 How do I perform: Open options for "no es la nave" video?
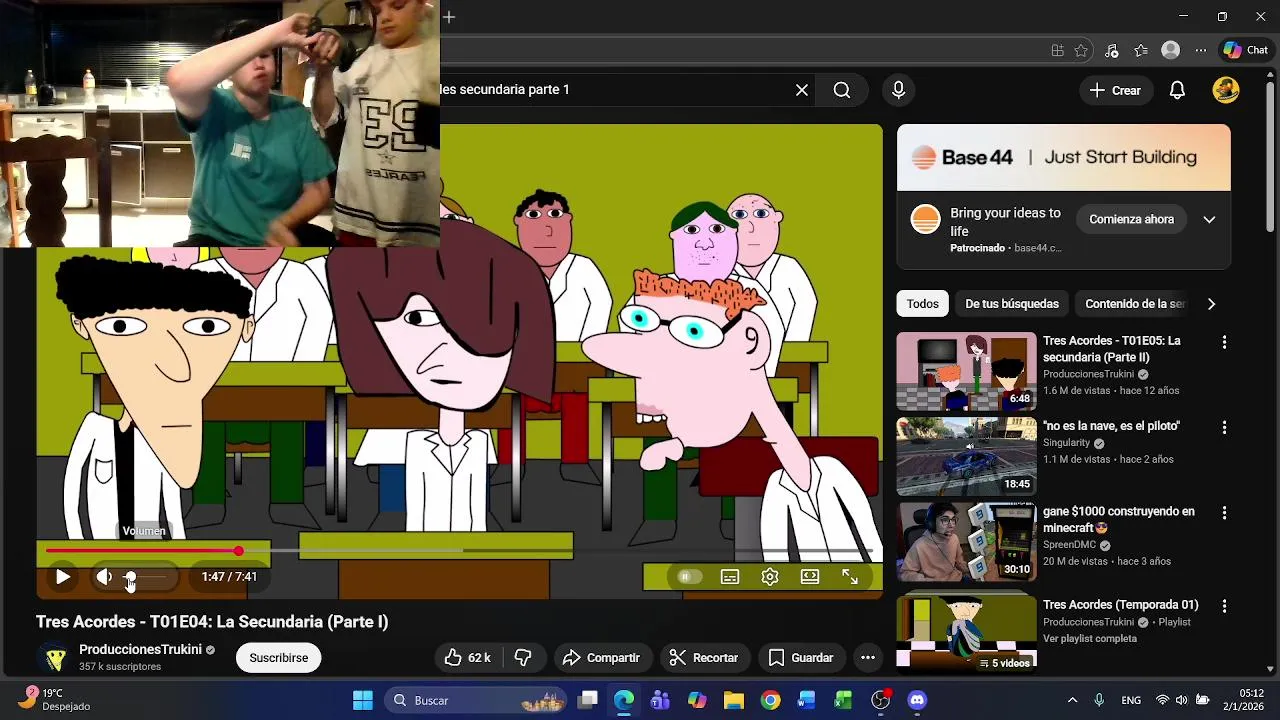tap(1224, 427)
